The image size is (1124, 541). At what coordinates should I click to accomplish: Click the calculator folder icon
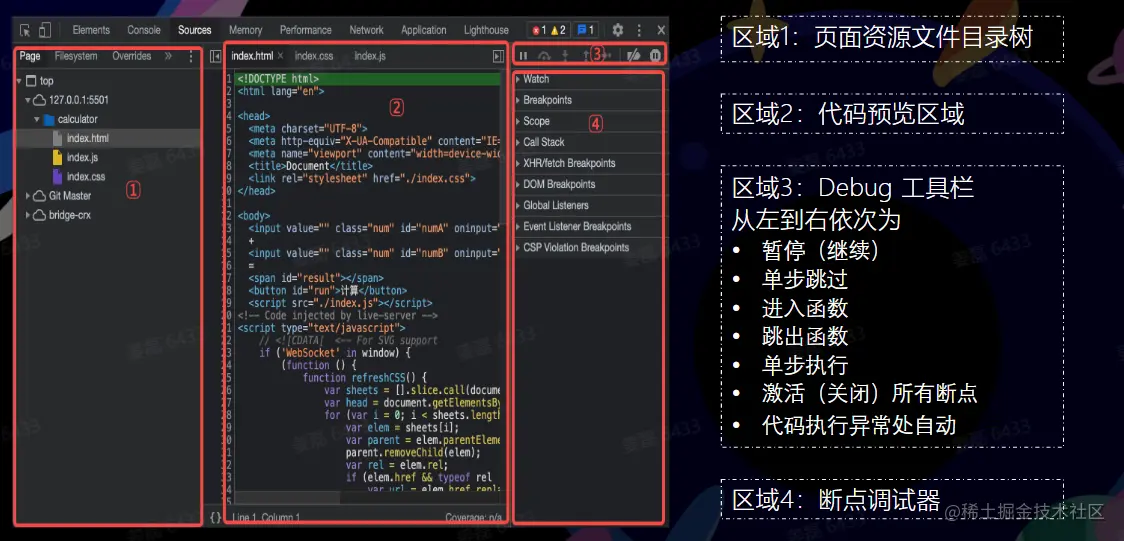pyautogui.click(x=49, y=120)
